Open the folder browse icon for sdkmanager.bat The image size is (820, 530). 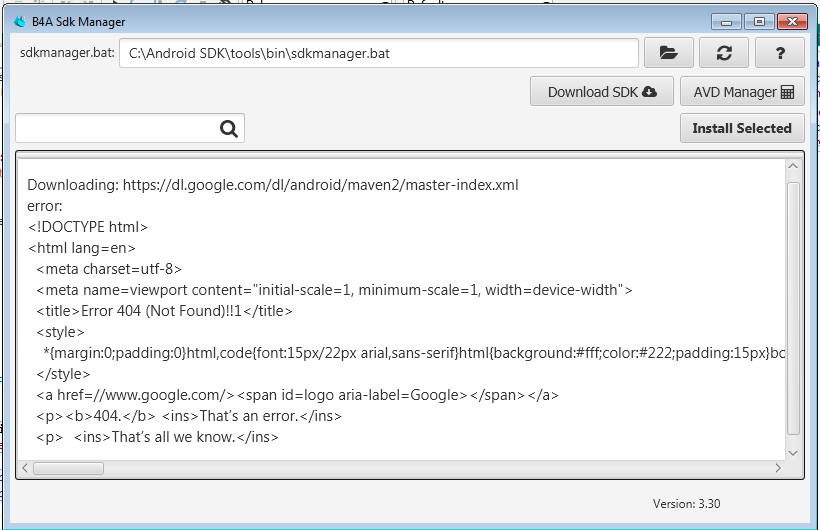coord(669,53)
